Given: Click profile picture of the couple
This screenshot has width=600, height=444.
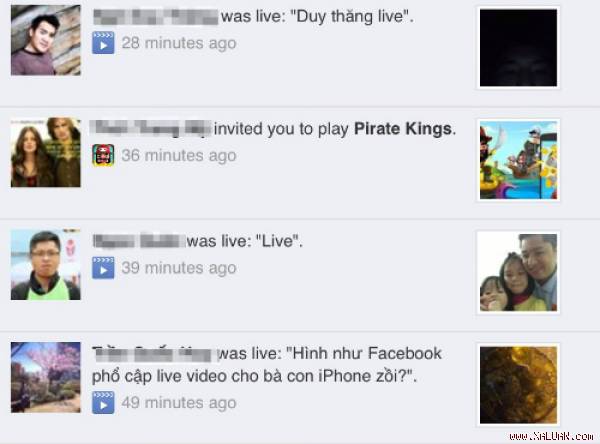Looking at the screenshot, I should 46,152.
